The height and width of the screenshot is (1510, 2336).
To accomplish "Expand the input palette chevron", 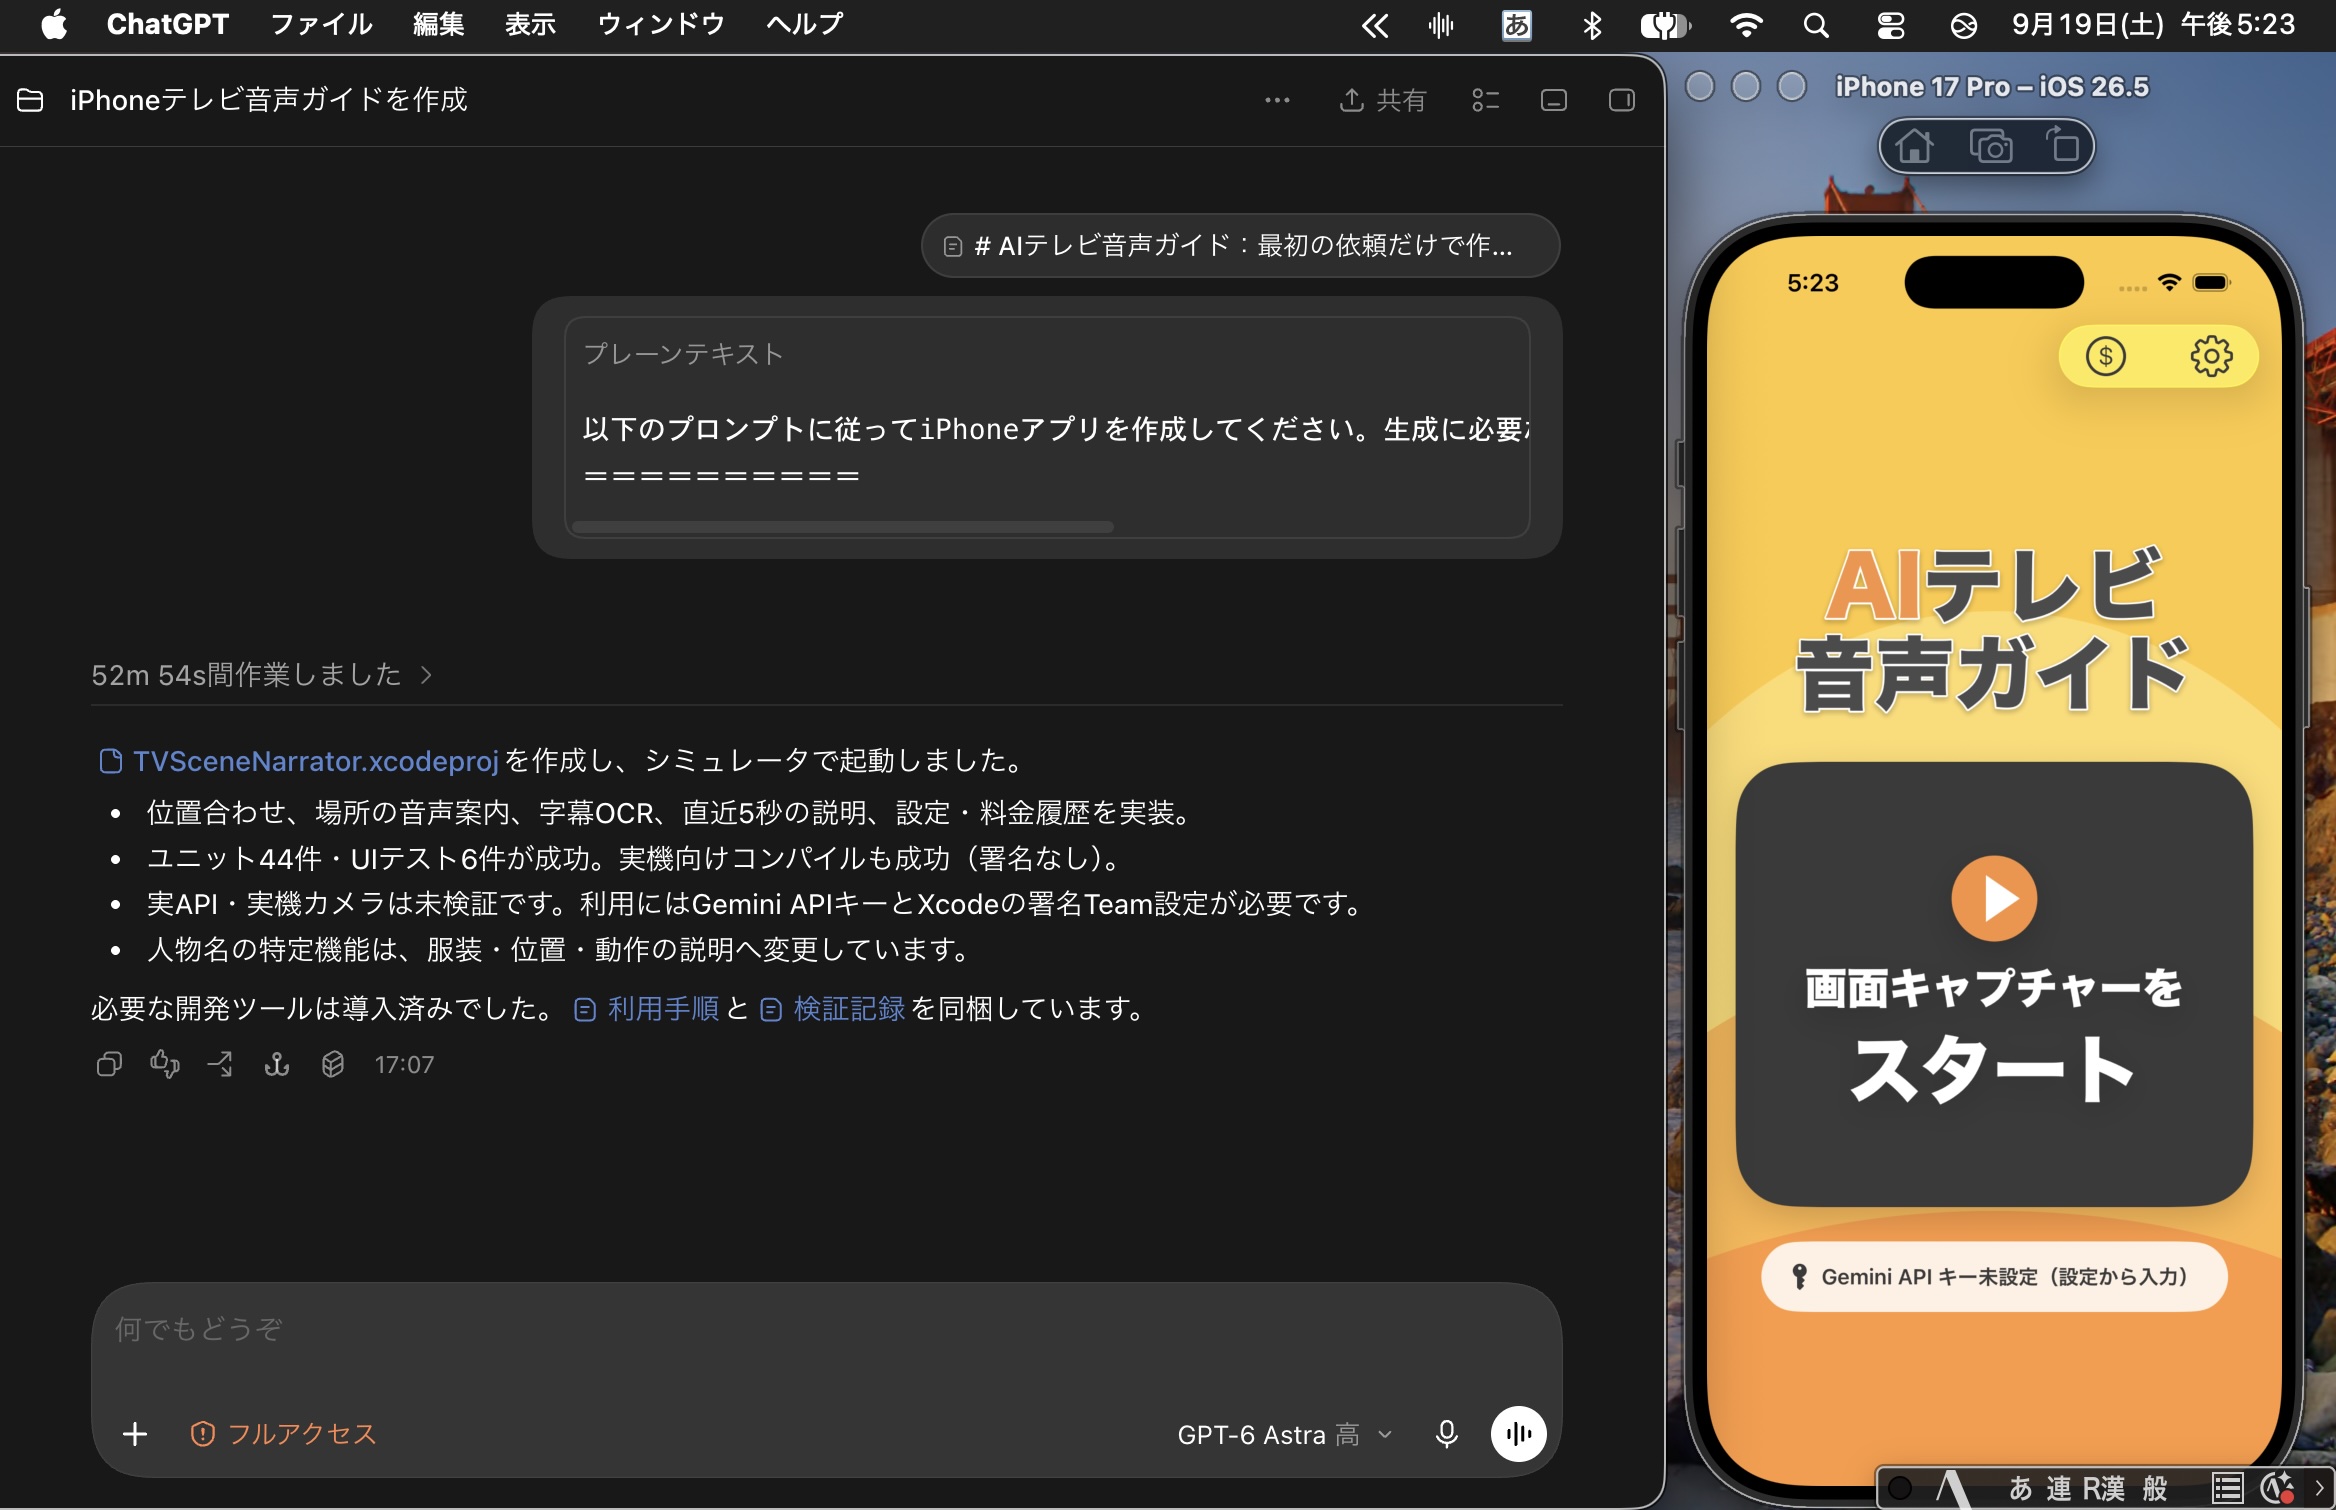I will (2320, 1488).
